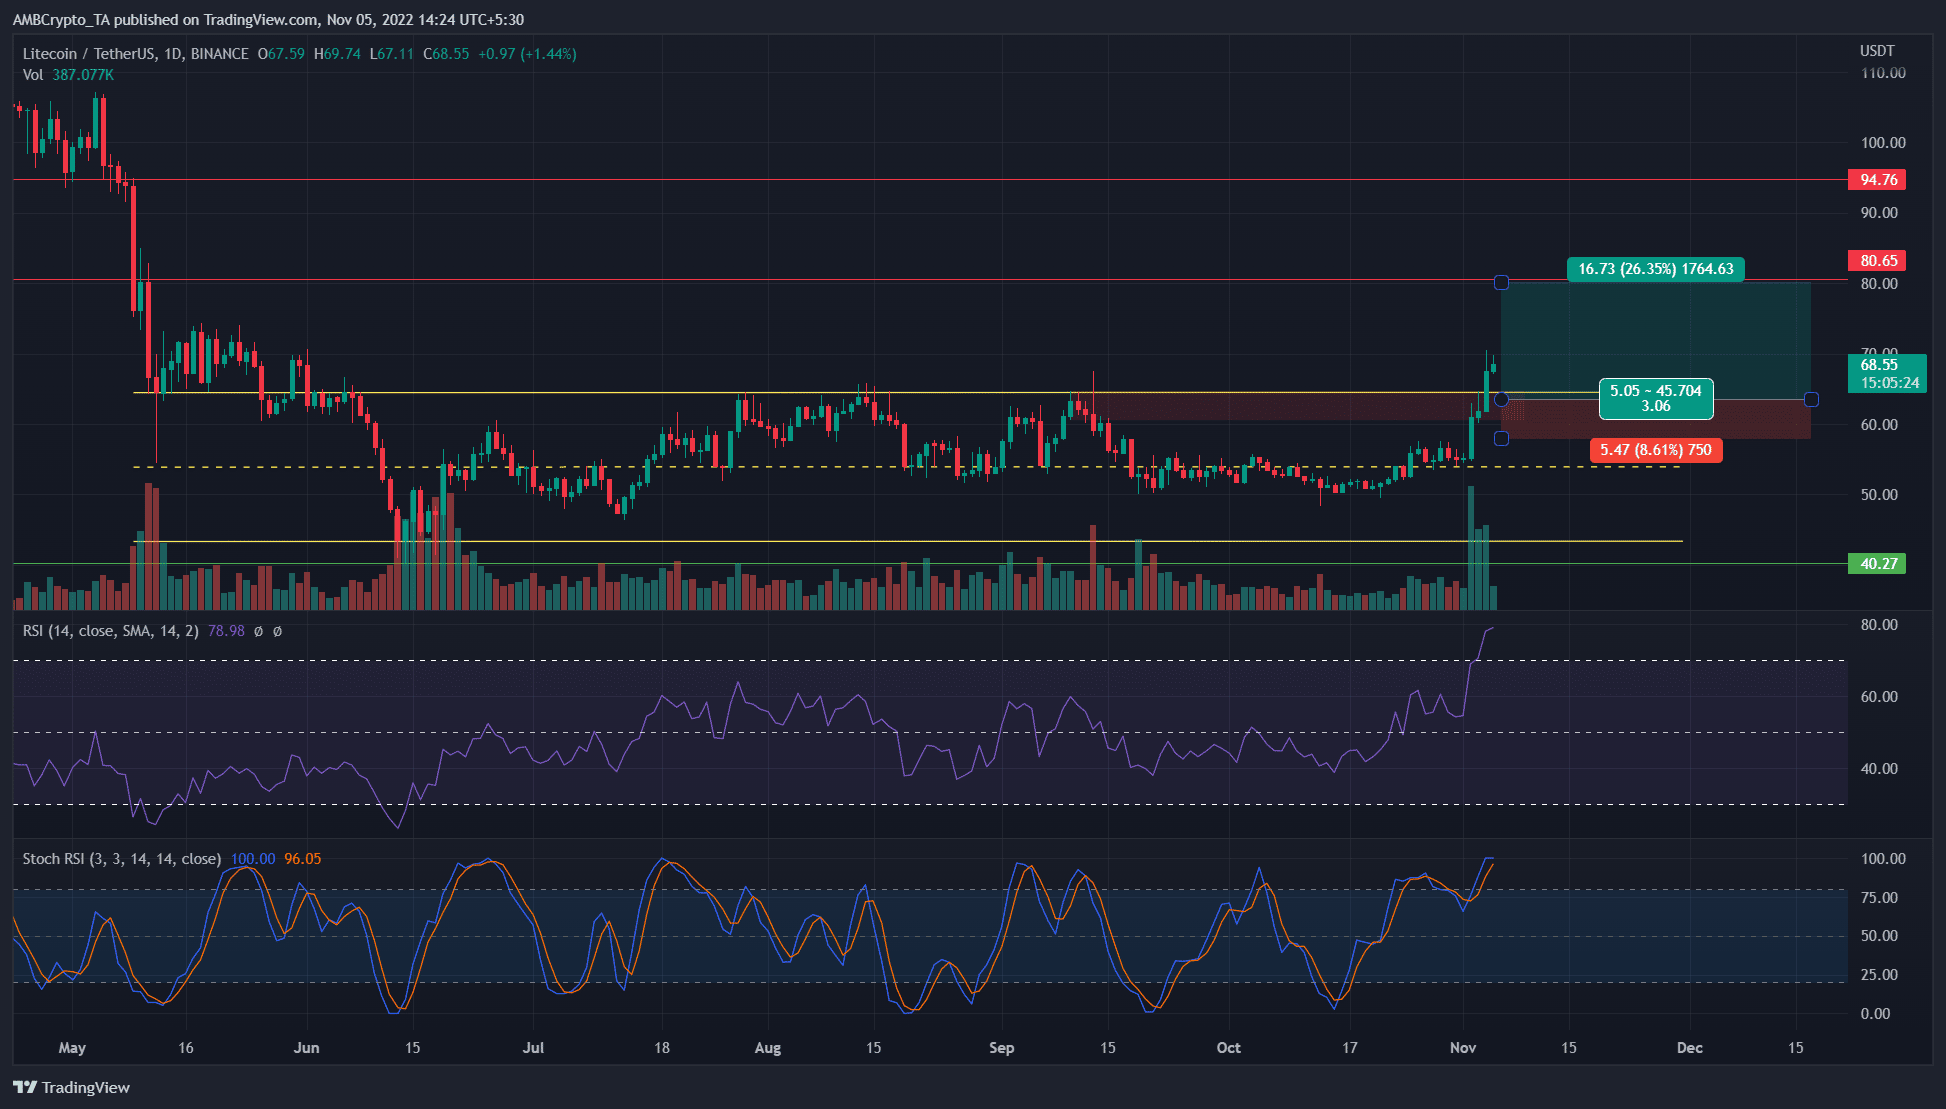The image size is (1946, 1109).
Task: Click the May date label on time axis
Action: pyautogui.click(x=72, y=1048)
